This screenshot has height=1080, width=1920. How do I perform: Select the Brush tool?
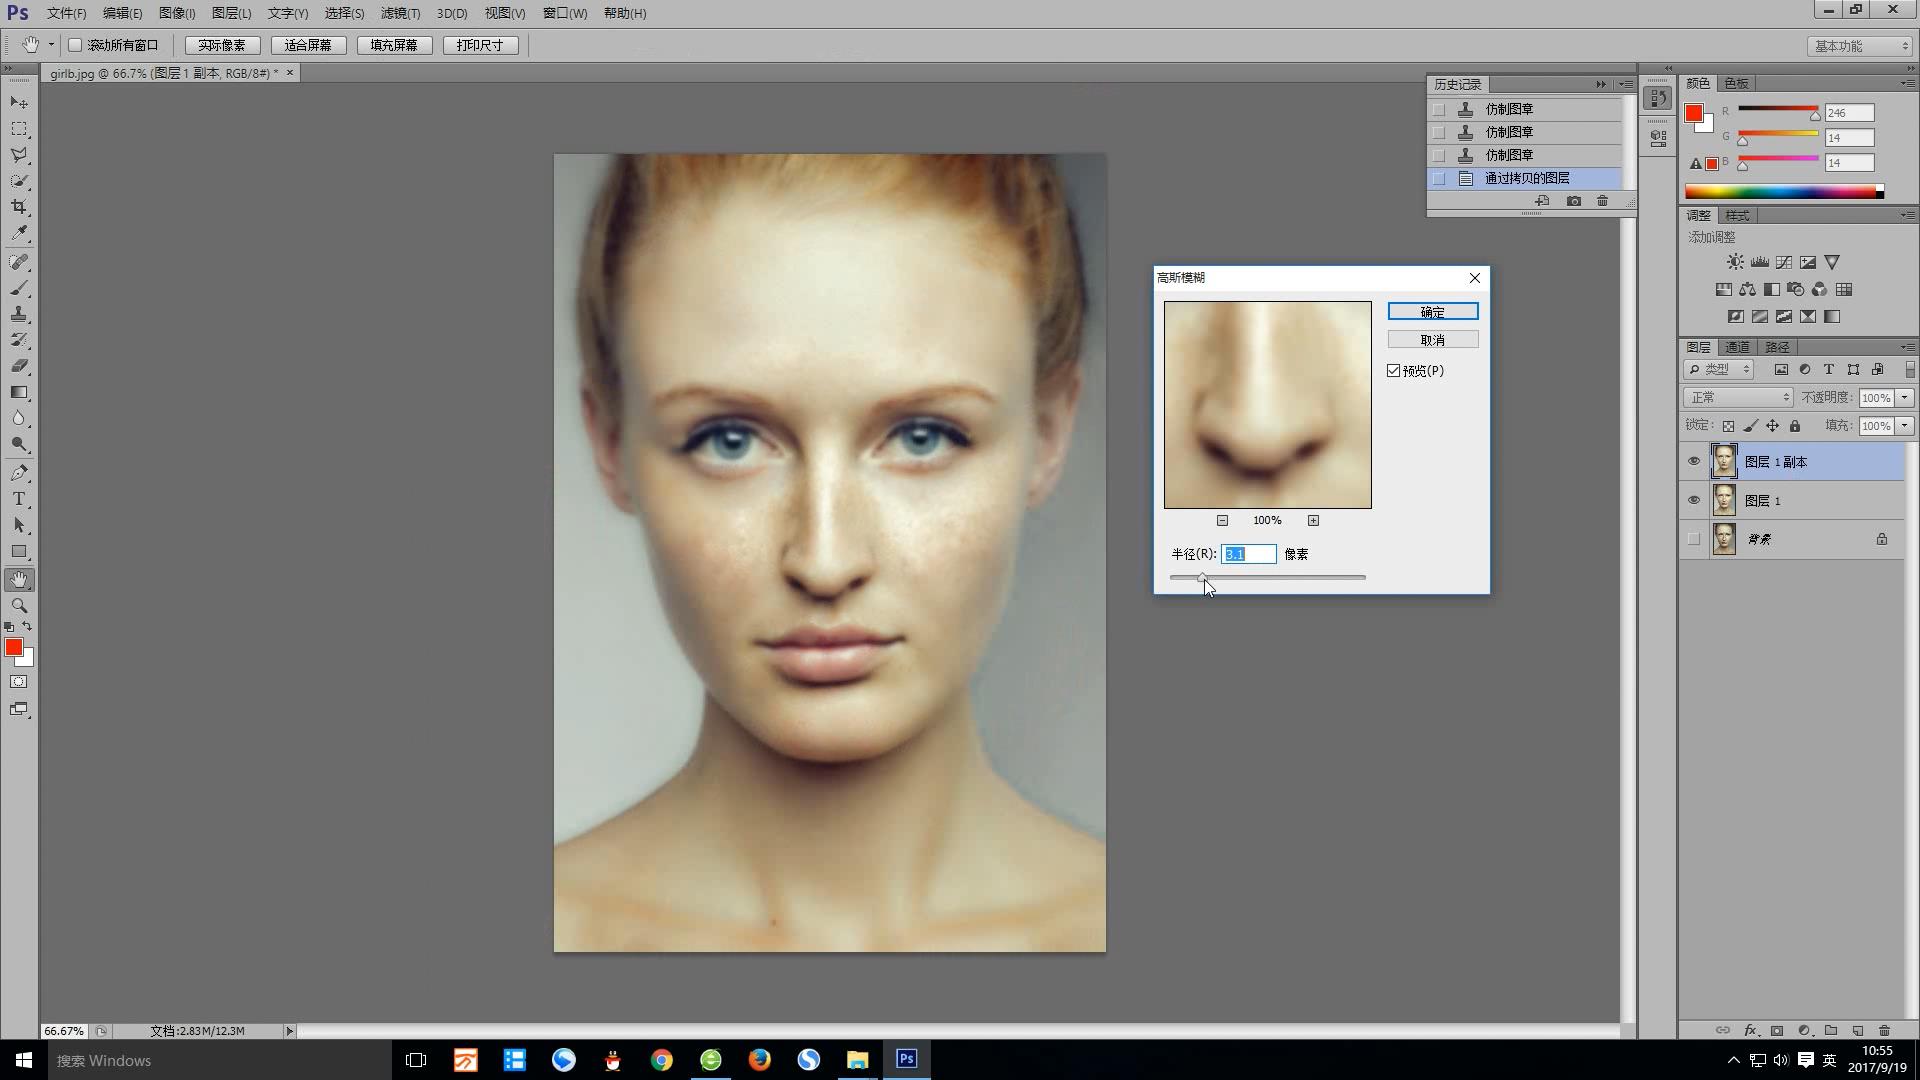pyautogui.click(x=19, y=288)
